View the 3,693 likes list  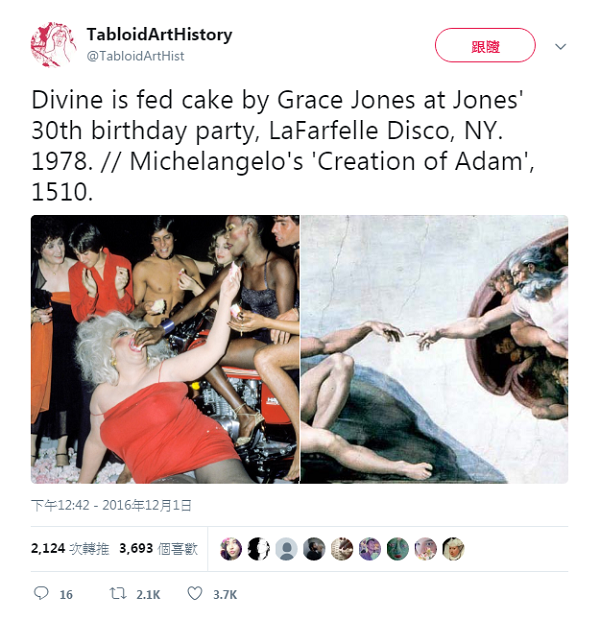point(158,548)
